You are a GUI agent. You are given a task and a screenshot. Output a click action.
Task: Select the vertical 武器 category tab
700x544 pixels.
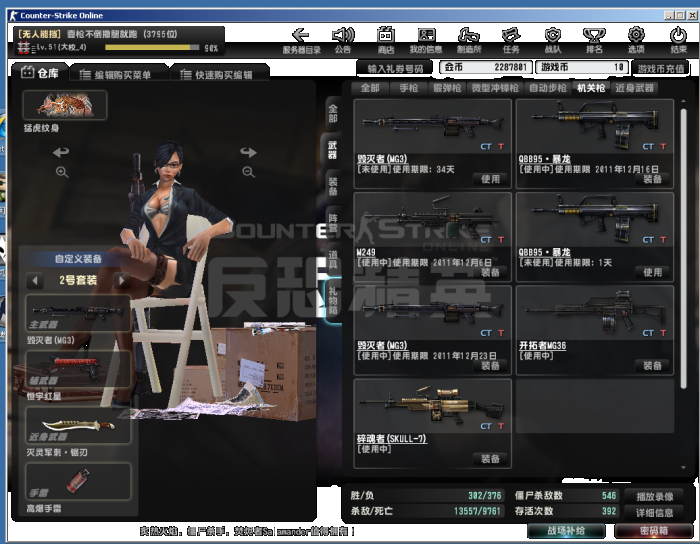point(333,150)
